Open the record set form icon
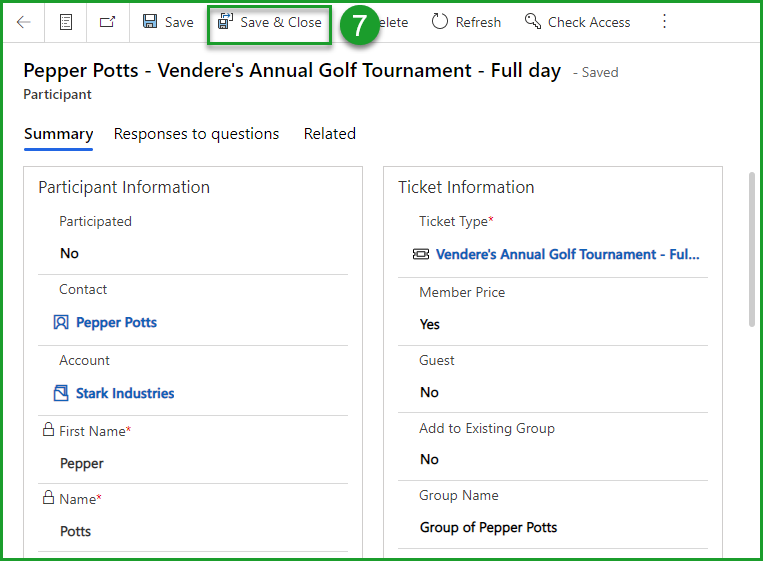Viewport: 763px width, 561px height. [66, 22]
